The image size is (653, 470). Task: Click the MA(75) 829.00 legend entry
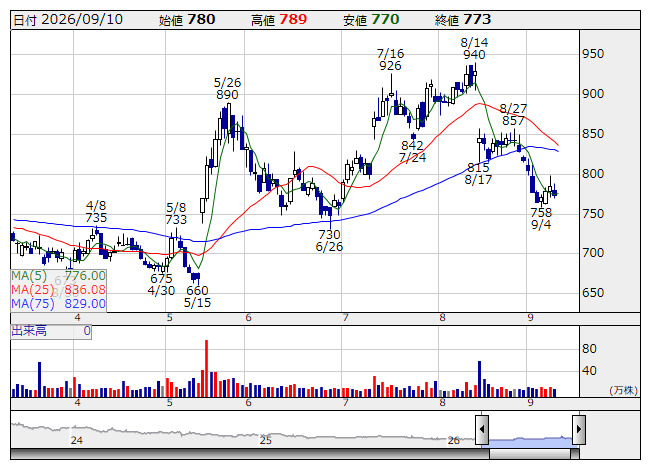58,304
